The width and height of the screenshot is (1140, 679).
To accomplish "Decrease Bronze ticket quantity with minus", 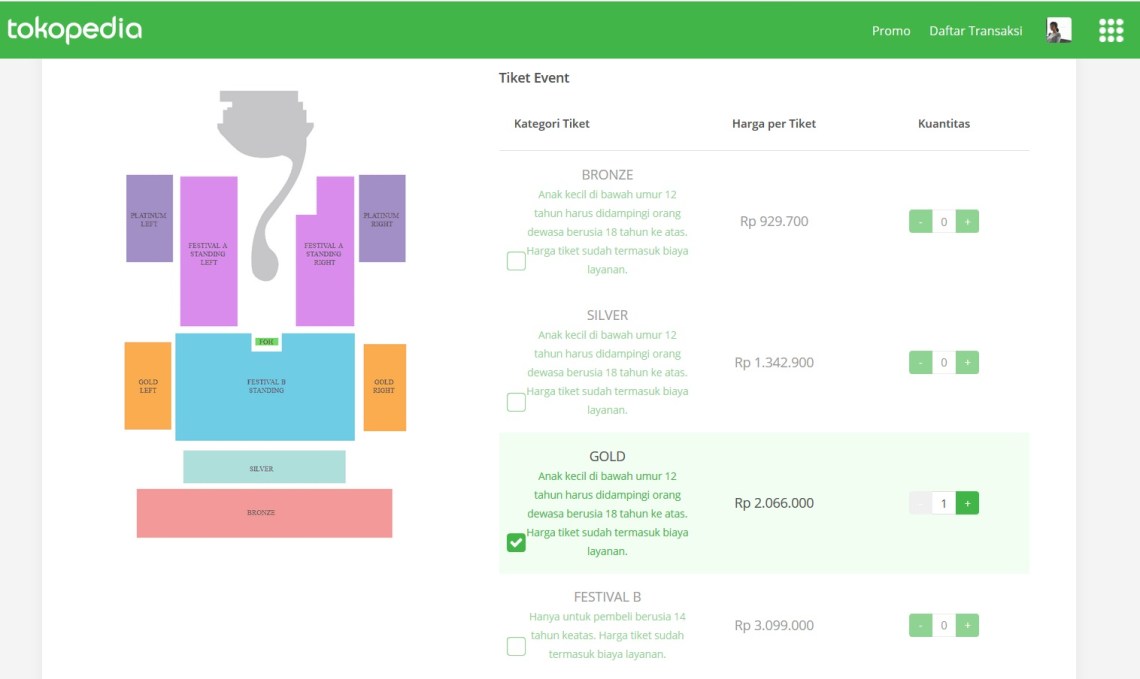I will pyautogui.click(x=920, y=222).
